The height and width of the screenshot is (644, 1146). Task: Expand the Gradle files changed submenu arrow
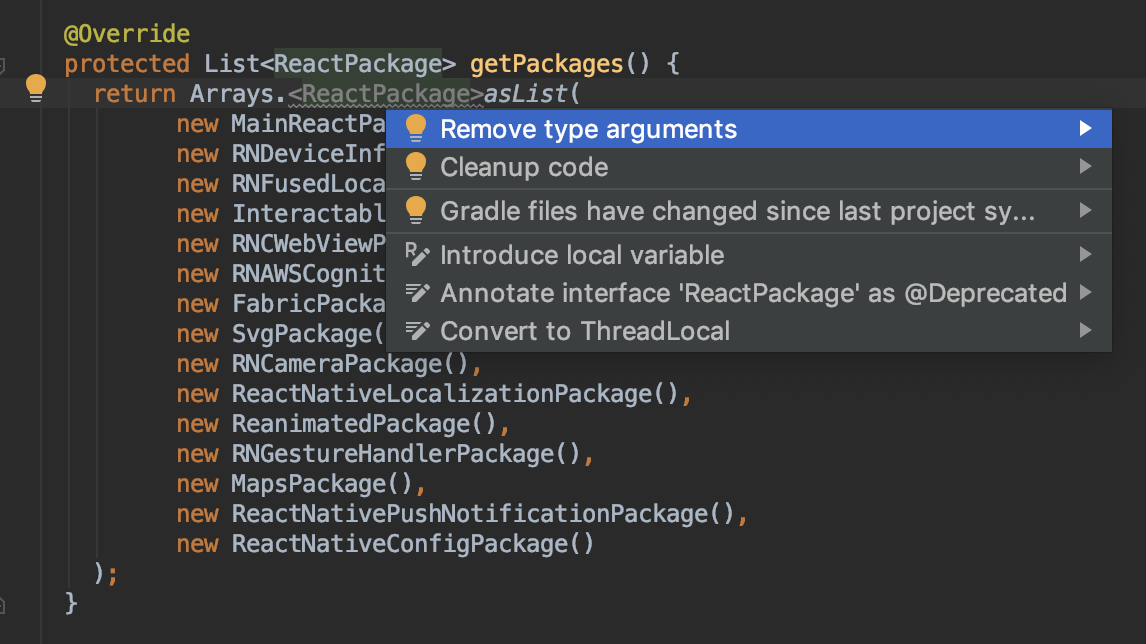(x=1085, y=211)
